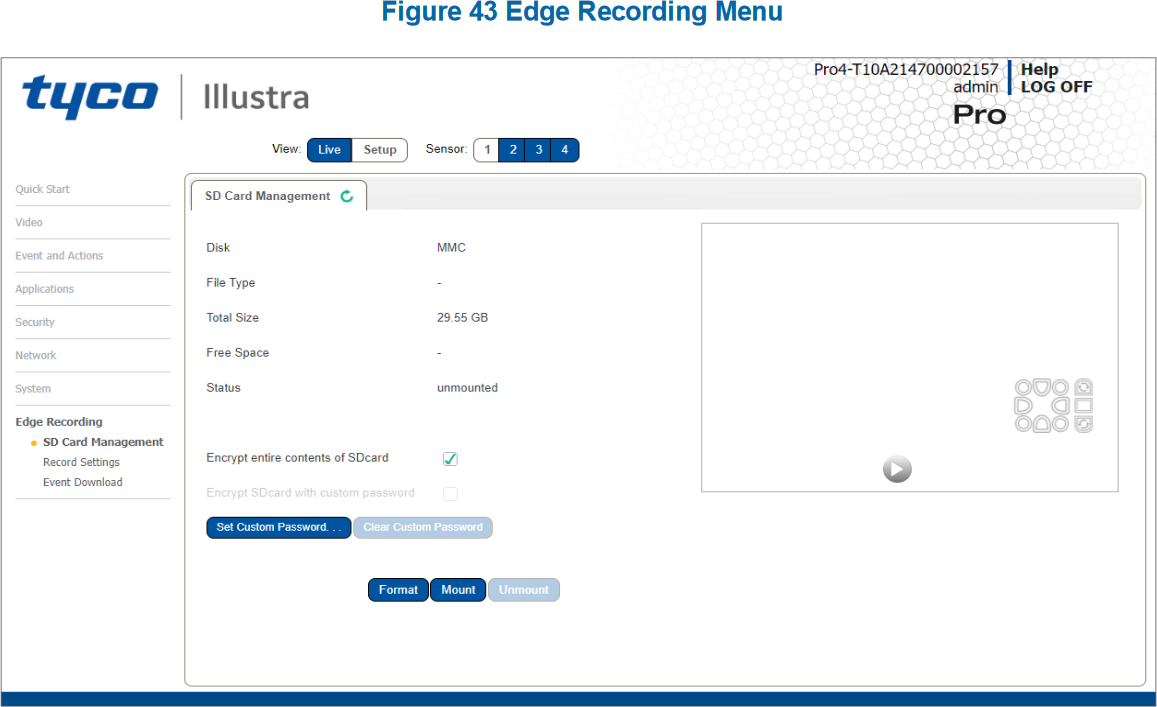Open Record Settings from the sidebar
The image size is (1157, 707).
tap(81, 461)
